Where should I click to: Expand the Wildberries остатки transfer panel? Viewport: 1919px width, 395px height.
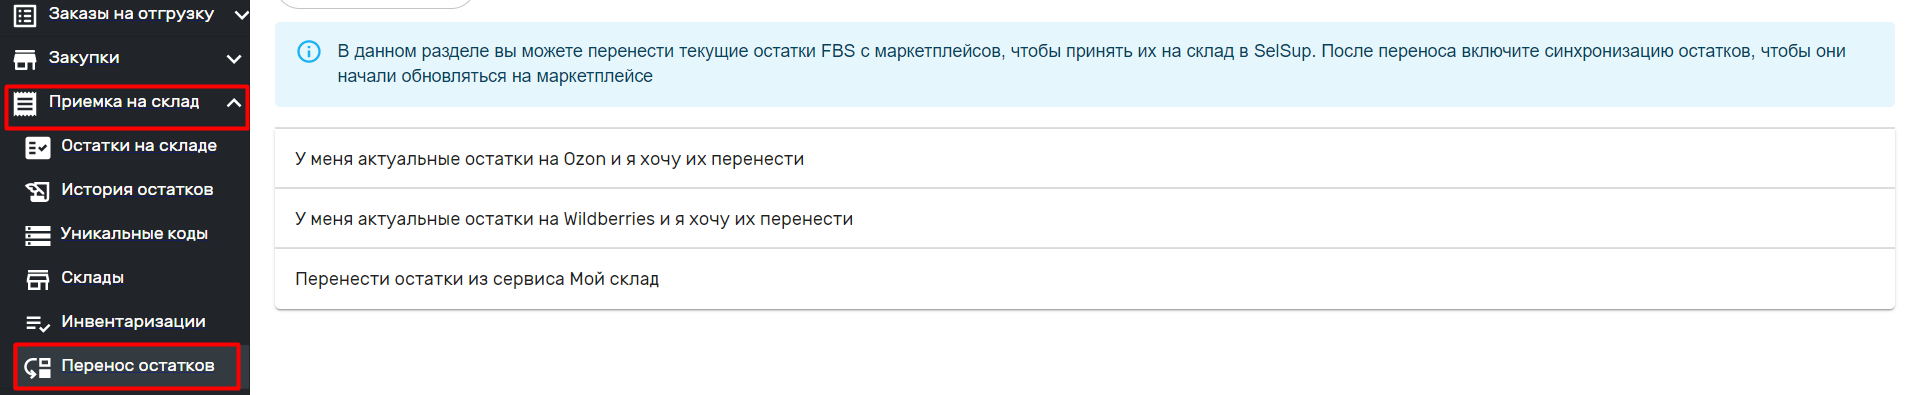[x=1085, y=219]
